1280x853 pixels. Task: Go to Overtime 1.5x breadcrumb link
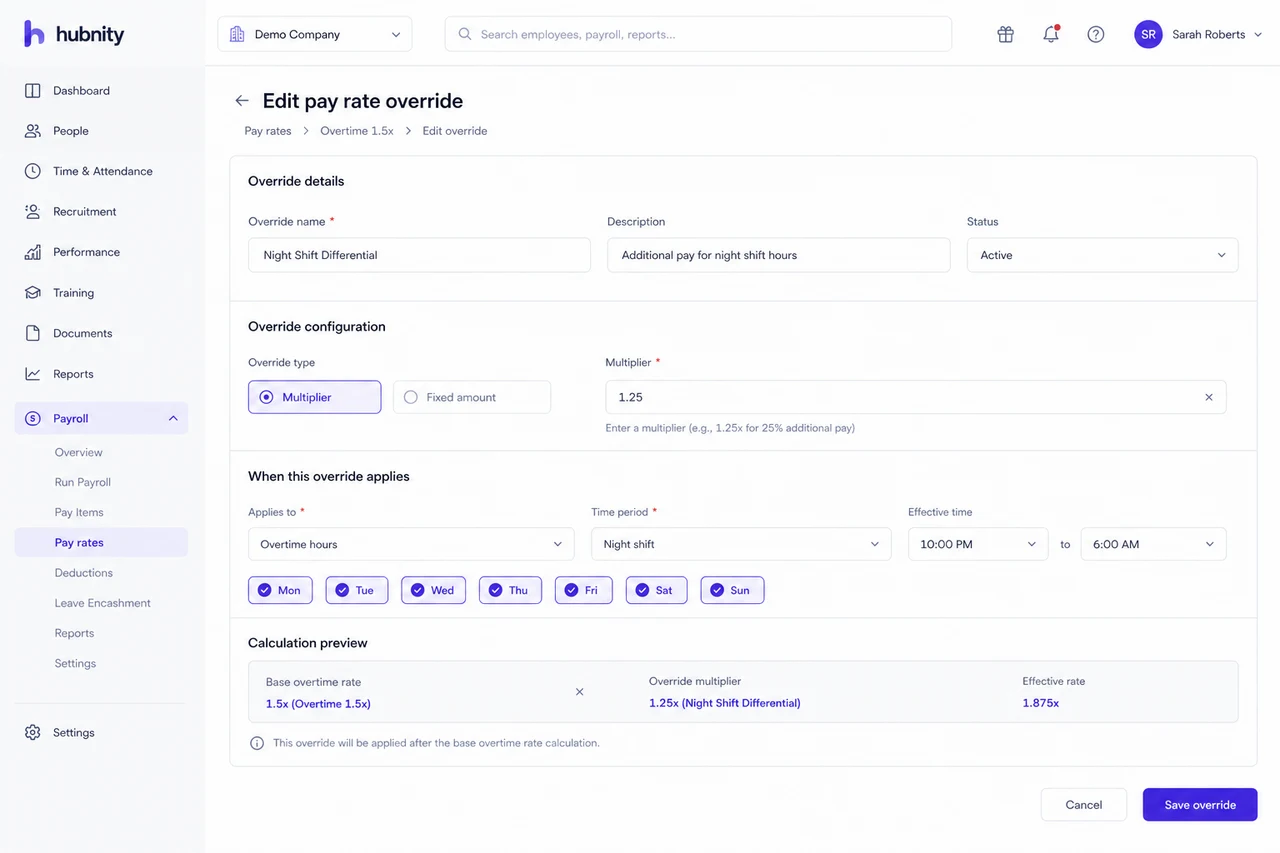tap(357, 131)
